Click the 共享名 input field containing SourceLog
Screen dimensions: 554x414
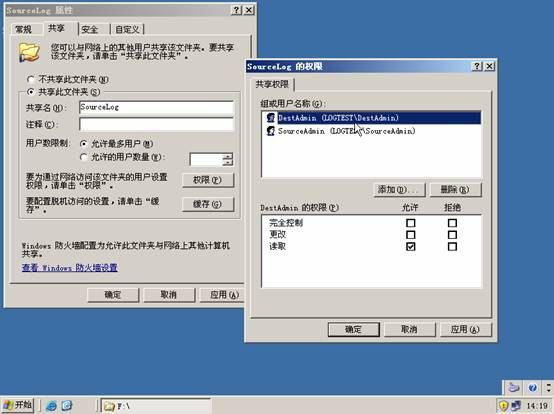tap(157, 107)
